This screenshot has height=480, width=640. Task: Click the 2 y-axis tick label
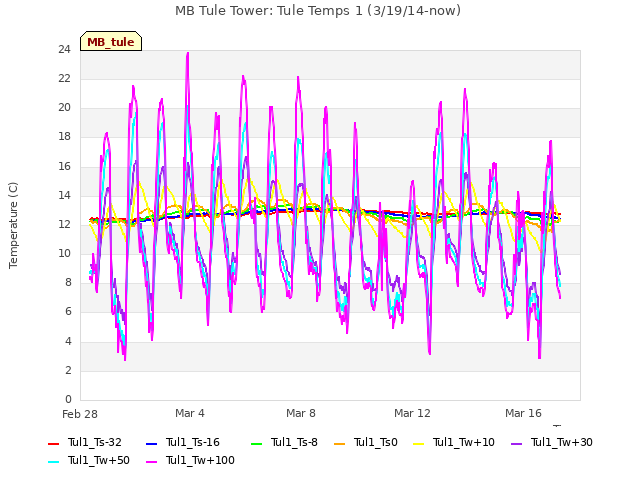coord(68,370)
